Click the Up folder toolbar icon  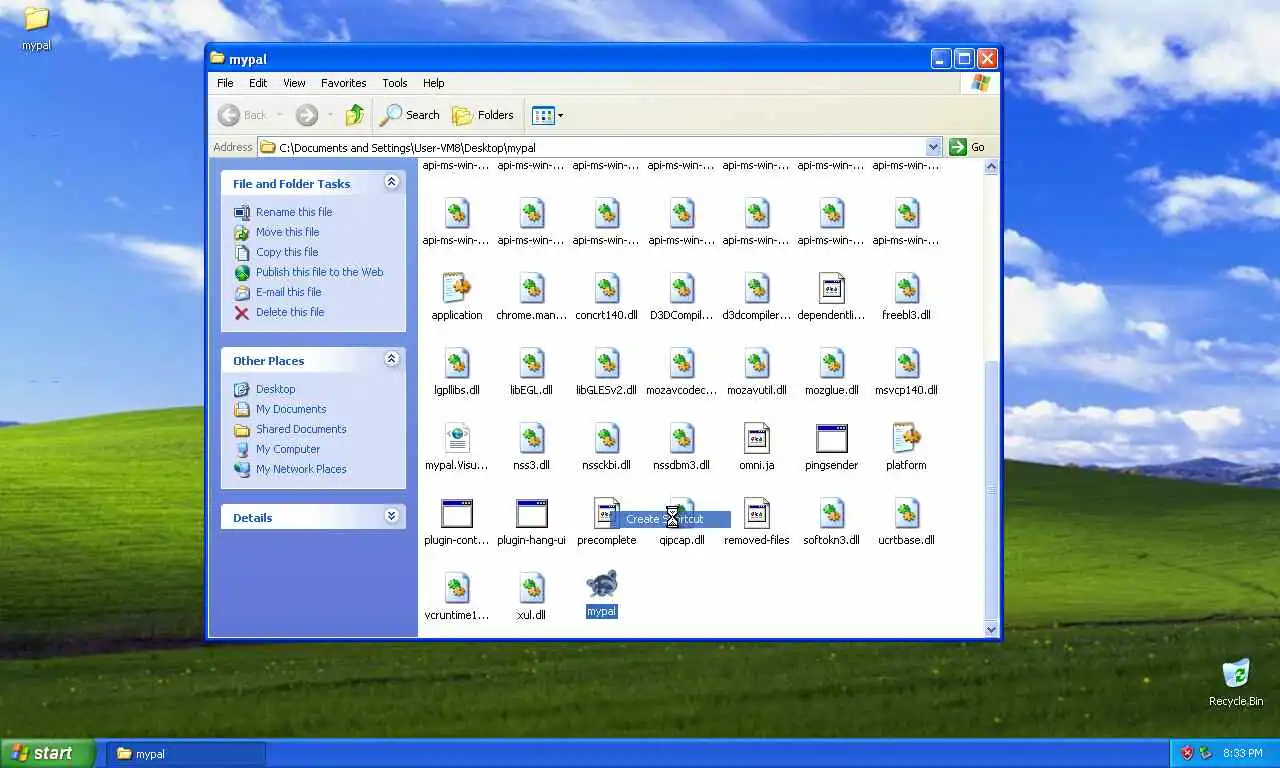click(x=355, y=115)
